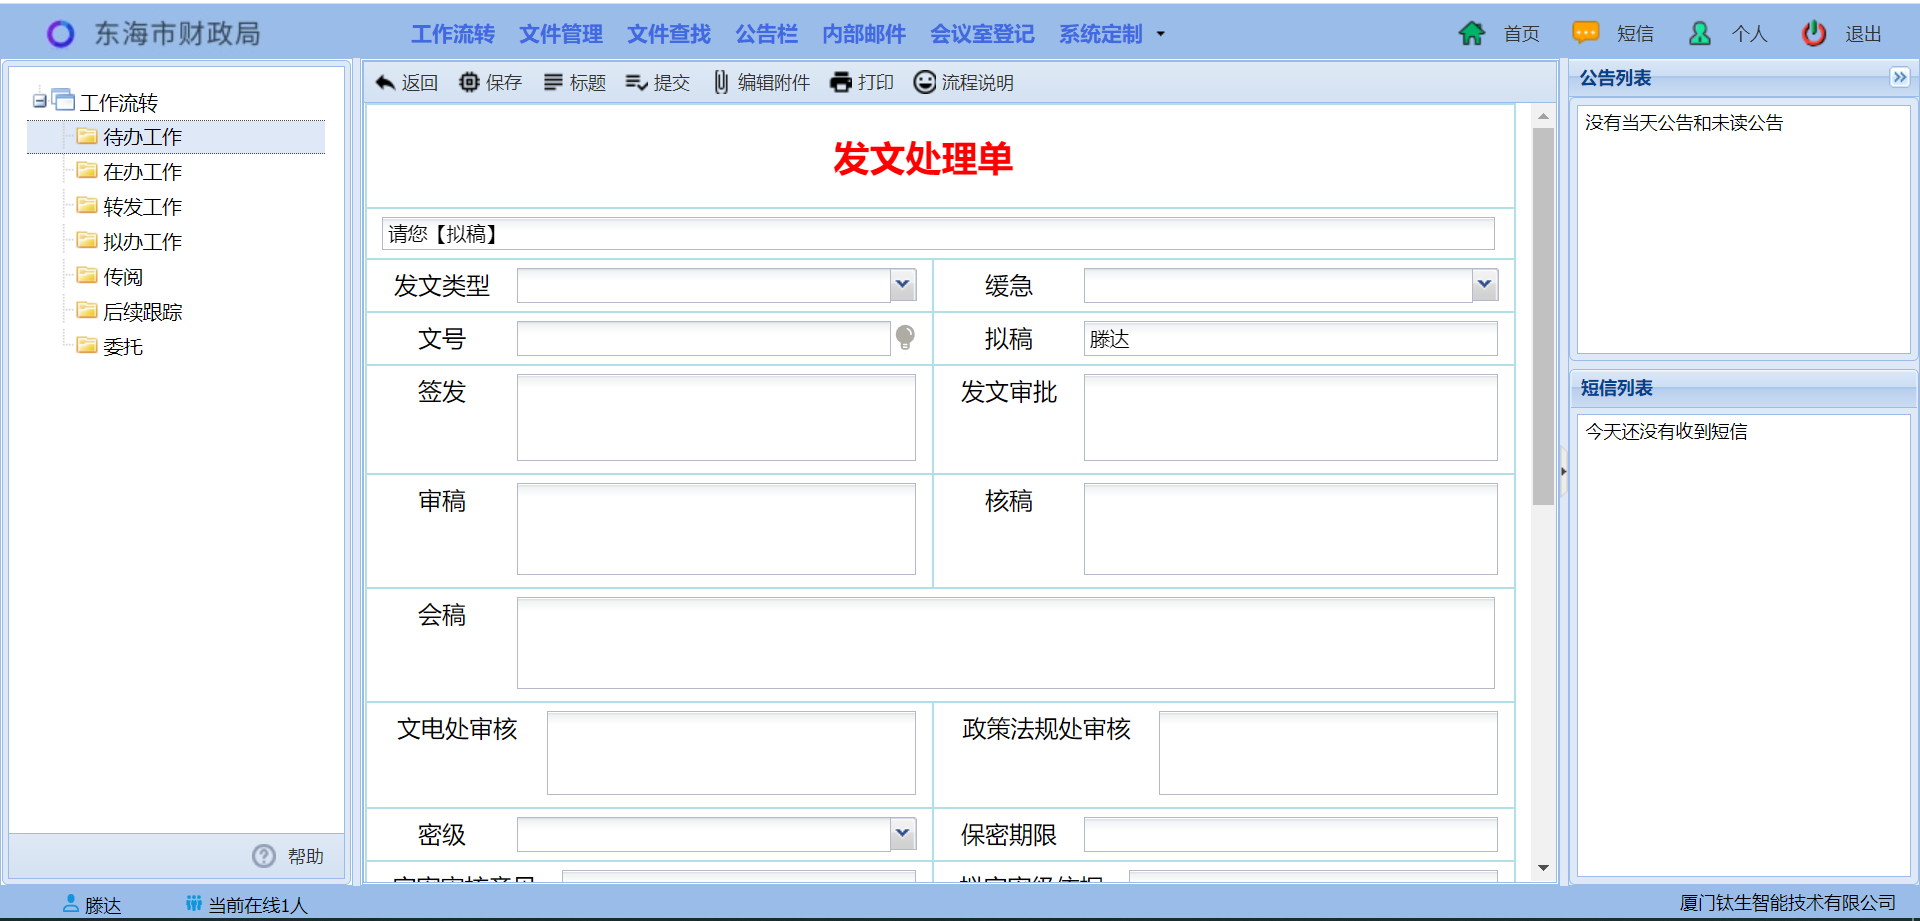The width and height of the screenshot is (1920, 921).
Task: Click the save (保存) chip icon
Action: click(469, 82)
